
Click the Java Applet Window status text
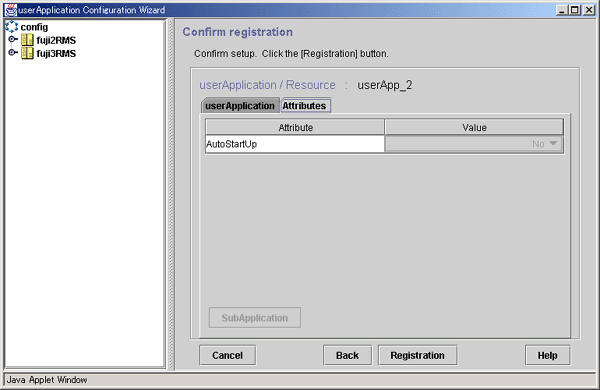point(47,380)
